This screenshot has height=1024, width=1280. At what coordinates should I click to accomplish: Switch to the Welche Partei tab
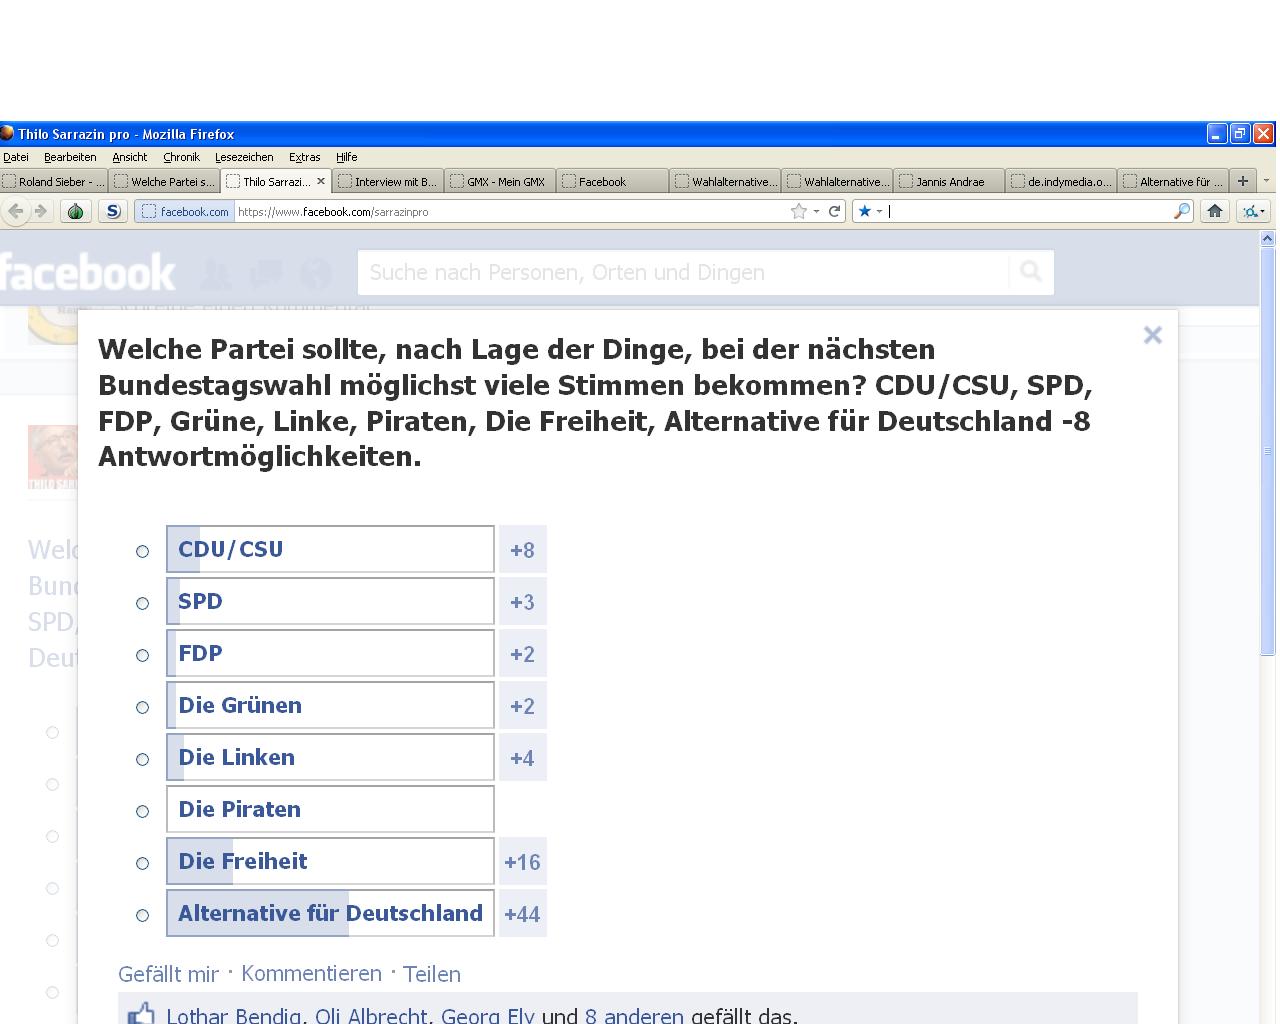165,181
